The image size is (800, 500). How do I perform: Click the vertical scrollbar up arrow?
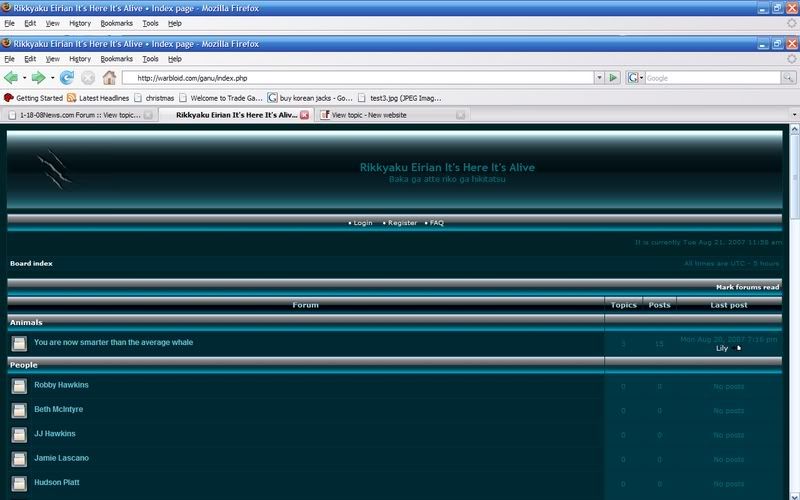[x=794, y=130]
